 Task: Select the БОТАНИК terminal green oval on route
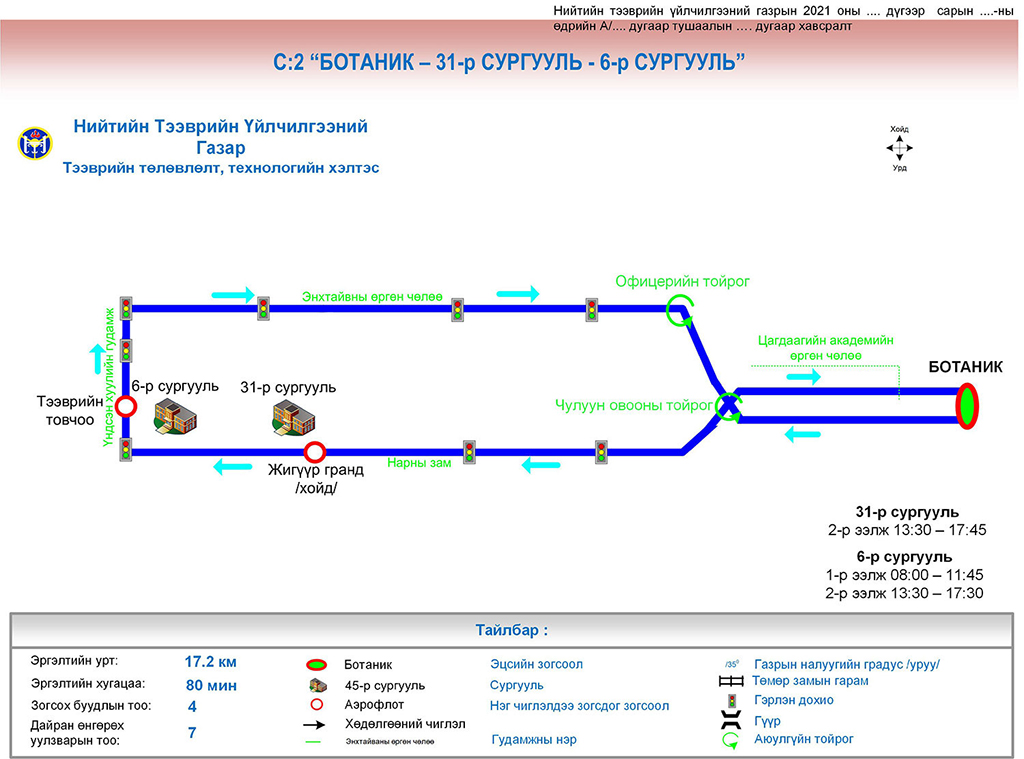tap(967, 406)
